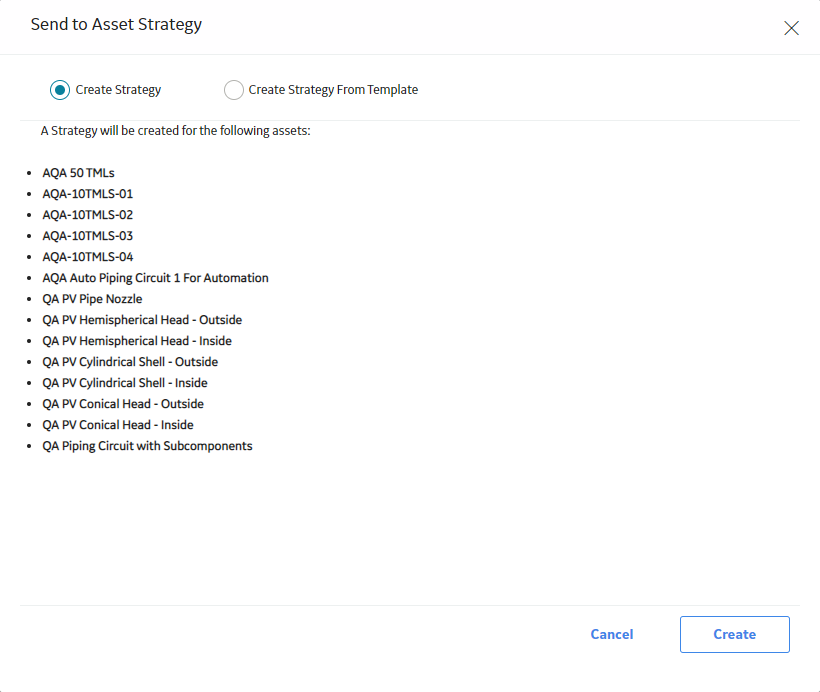Select the Create Strategy radio button

[60, 90]
